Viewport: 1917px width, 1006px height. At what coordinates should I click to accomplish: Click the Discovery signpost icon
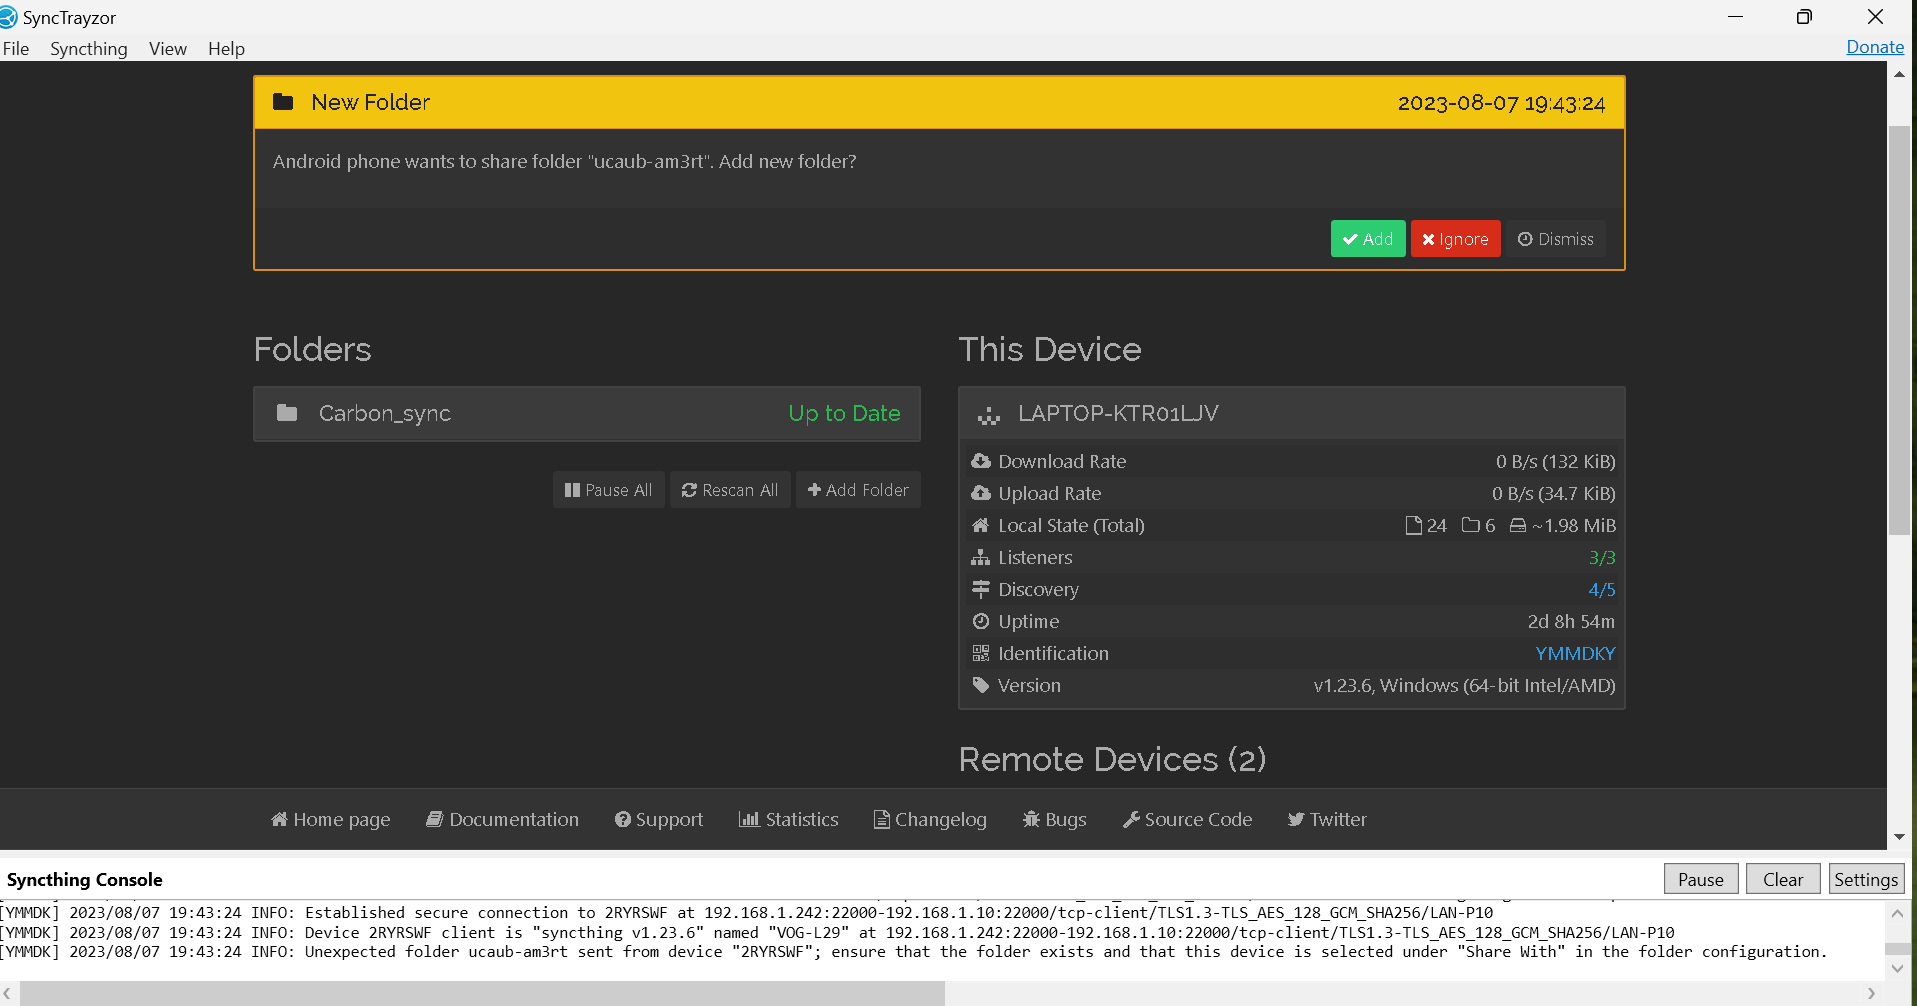(x=981, y=589)
